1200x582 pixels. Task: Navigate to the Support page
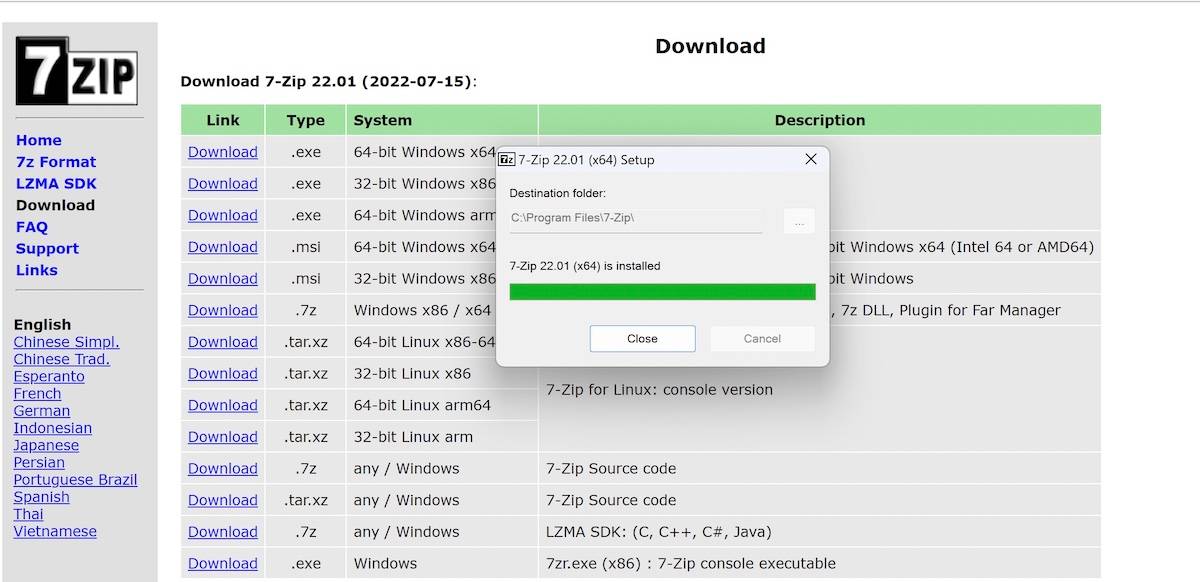47,249
